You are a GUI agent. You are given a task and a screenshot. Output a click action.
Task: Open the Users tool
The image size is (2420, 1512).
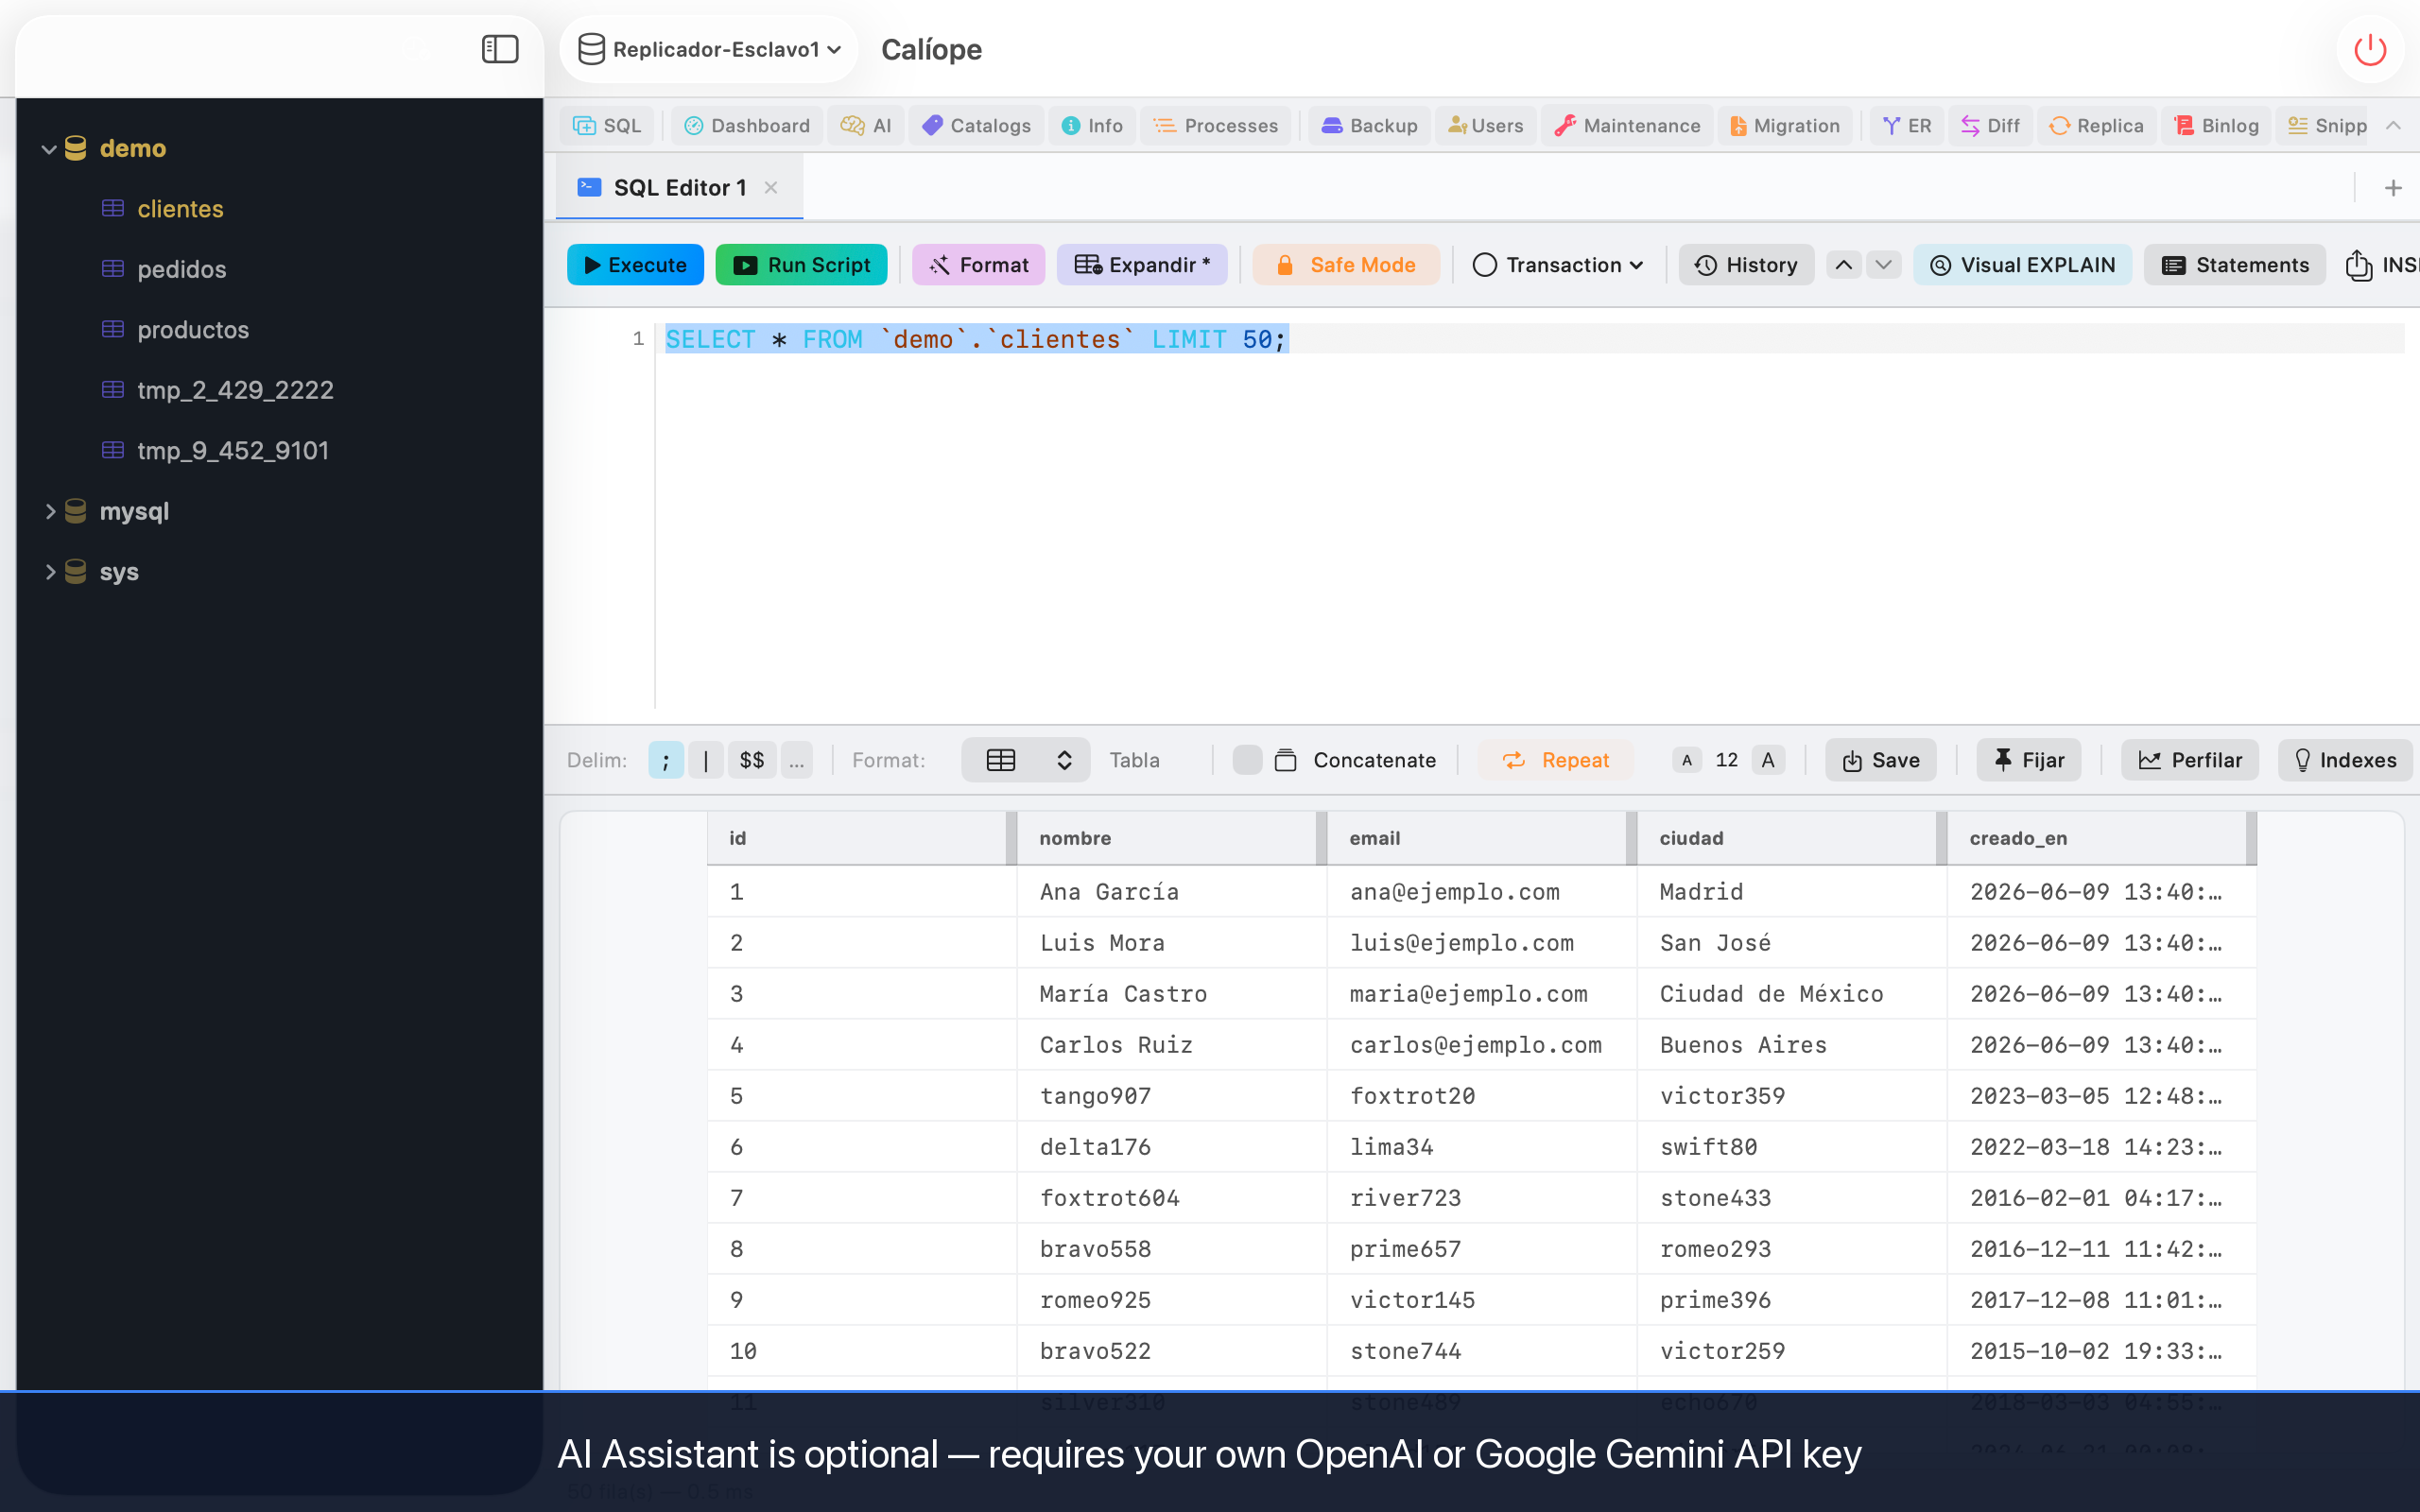click(x=1486, y=125)
